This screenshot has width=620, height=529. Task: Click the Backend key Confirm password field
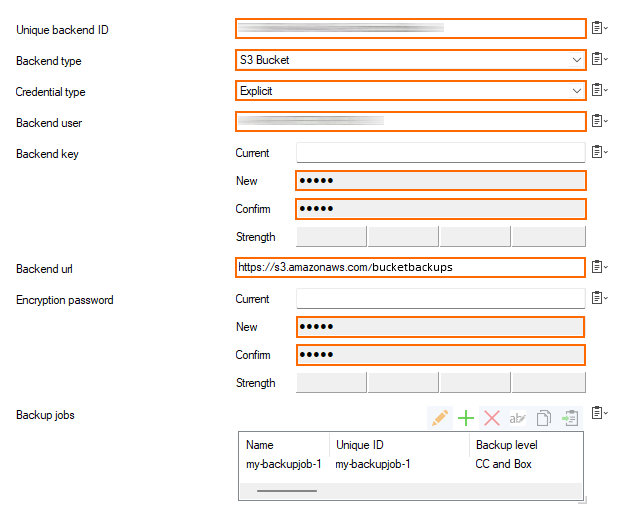click(441, 209)
